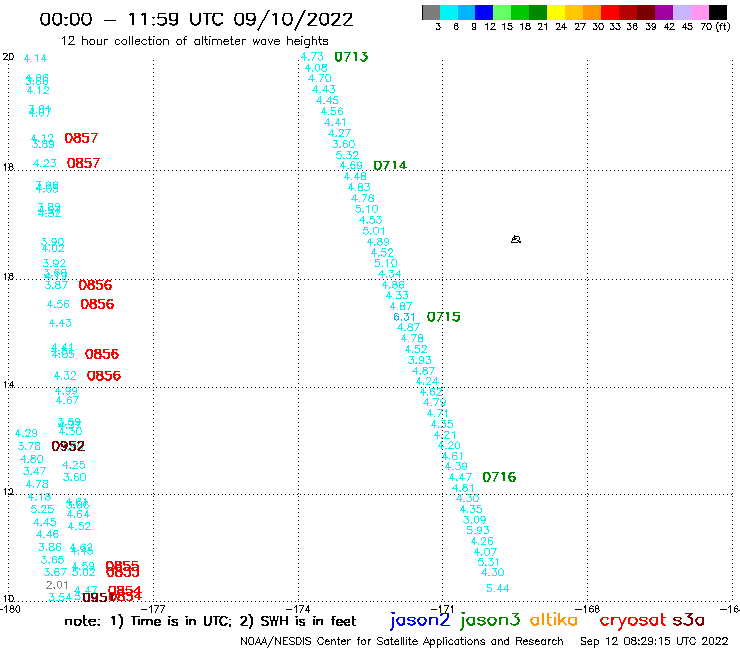Pick the cyan 6 ft legend color

click(448, 12)
